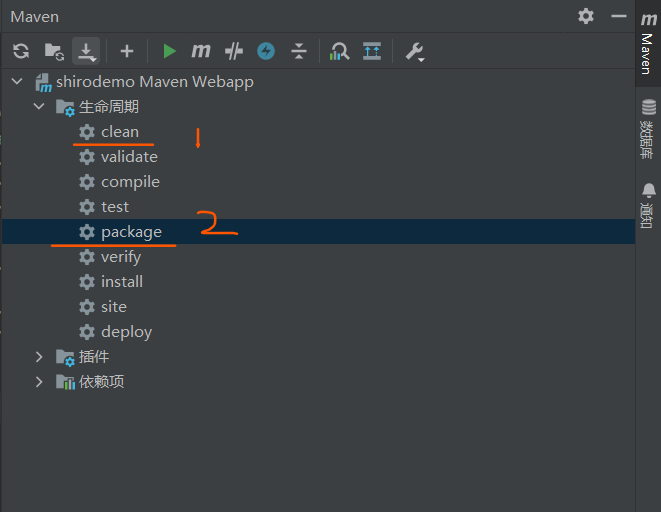The height and width of the screenshot is (512, 661).
Task: Expand the 依赖项 (dependencies) node
Action: [39, 382]
